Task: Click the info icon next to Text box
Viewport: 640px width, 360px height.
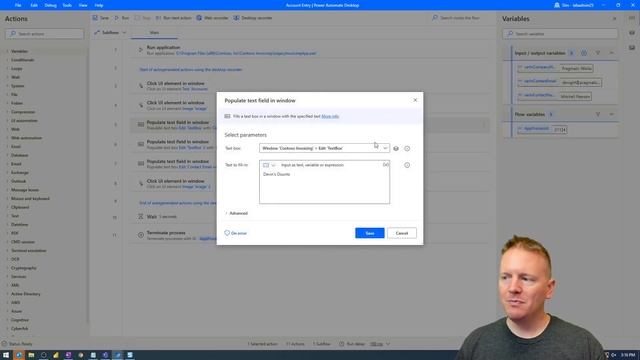Action: [407, 149]
